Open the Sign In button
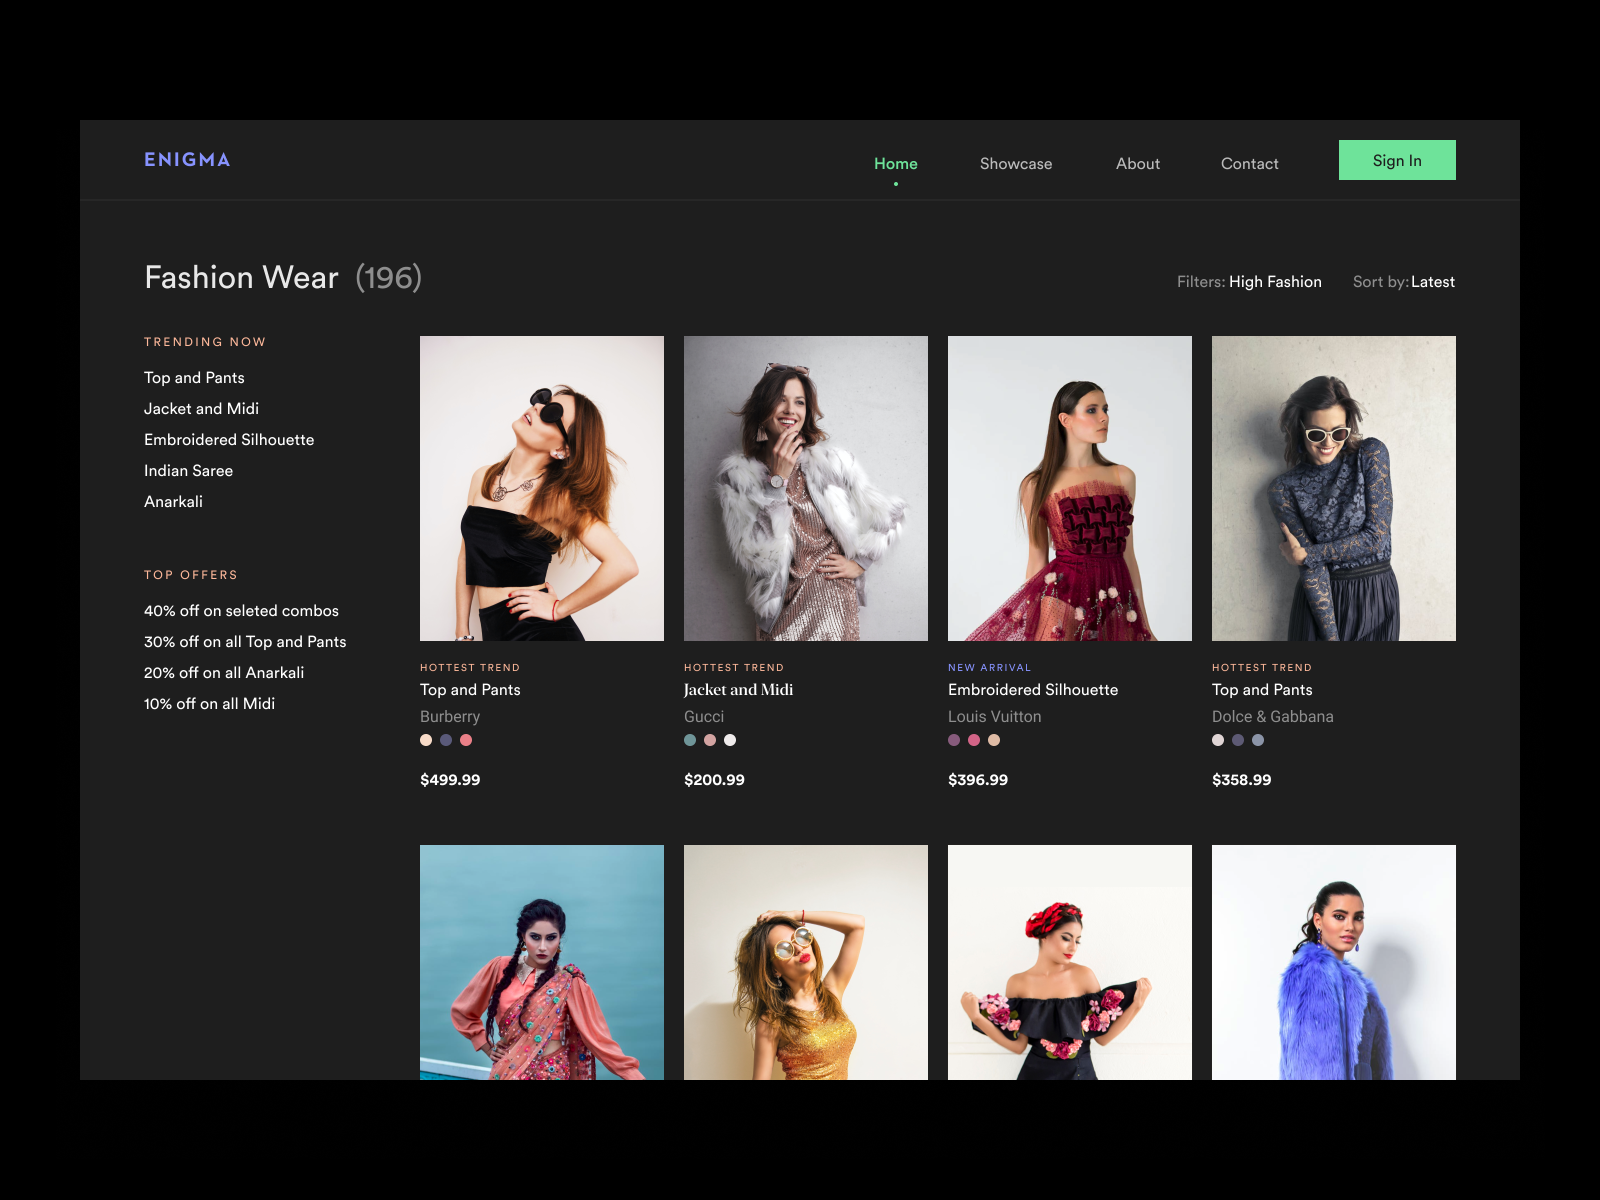 coord(1396,160)
